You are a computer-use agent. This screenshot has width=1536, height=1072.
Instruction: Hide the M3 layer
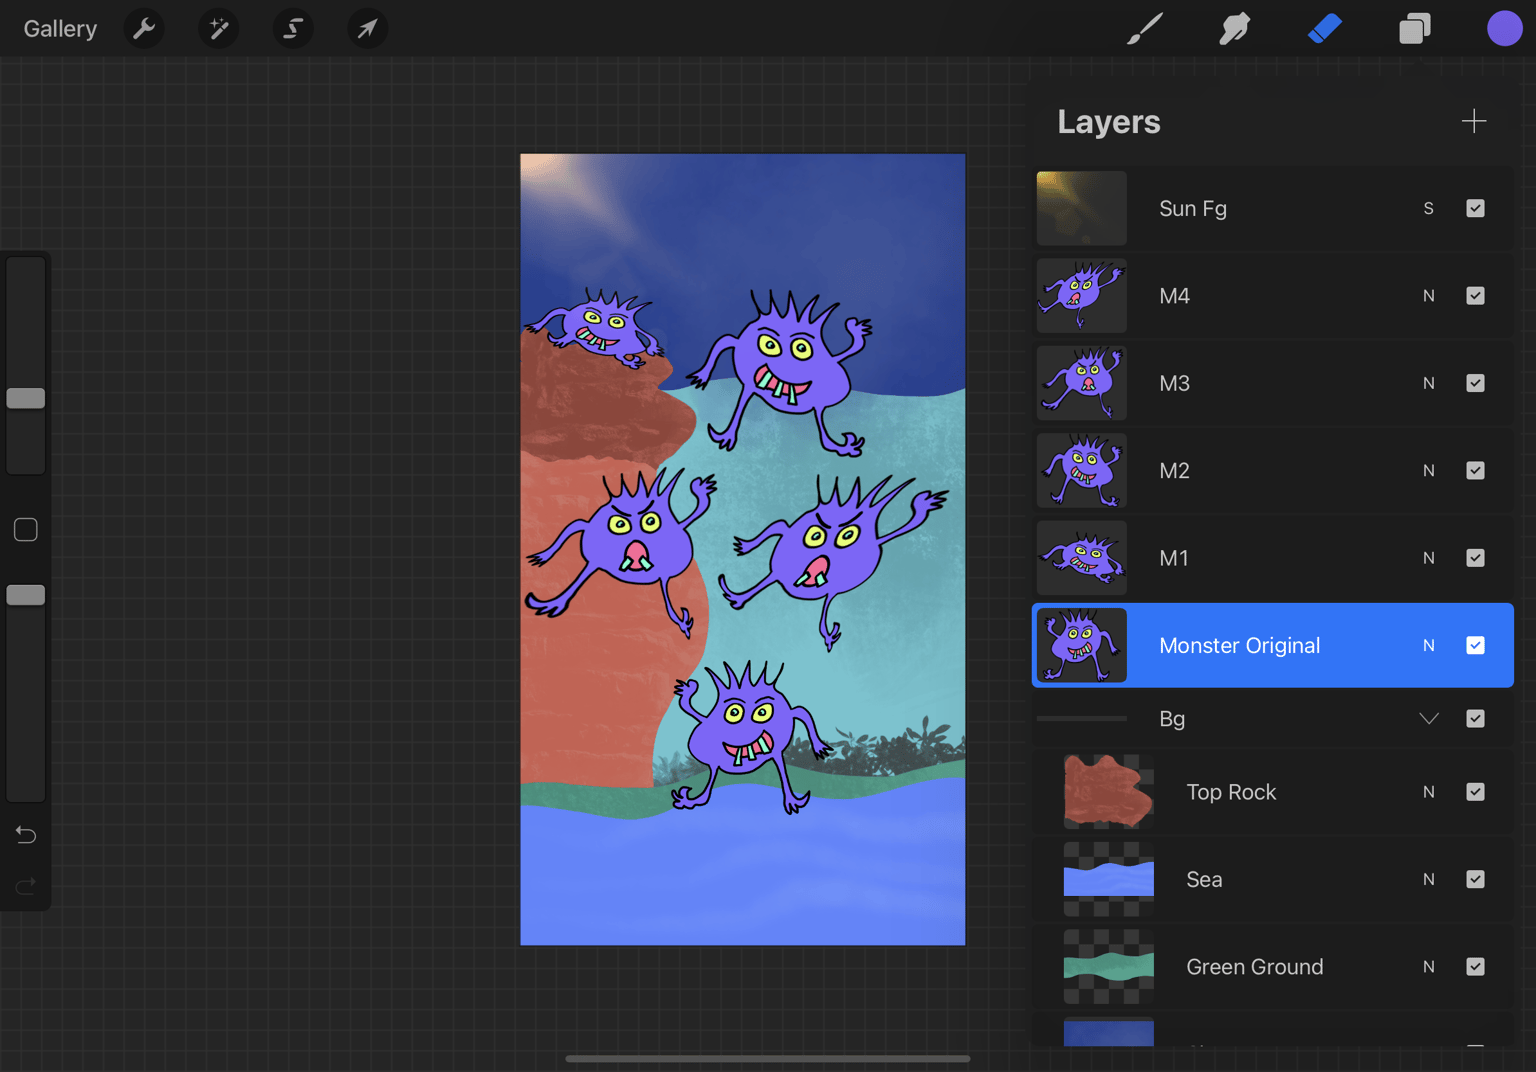click(1475, 383)
